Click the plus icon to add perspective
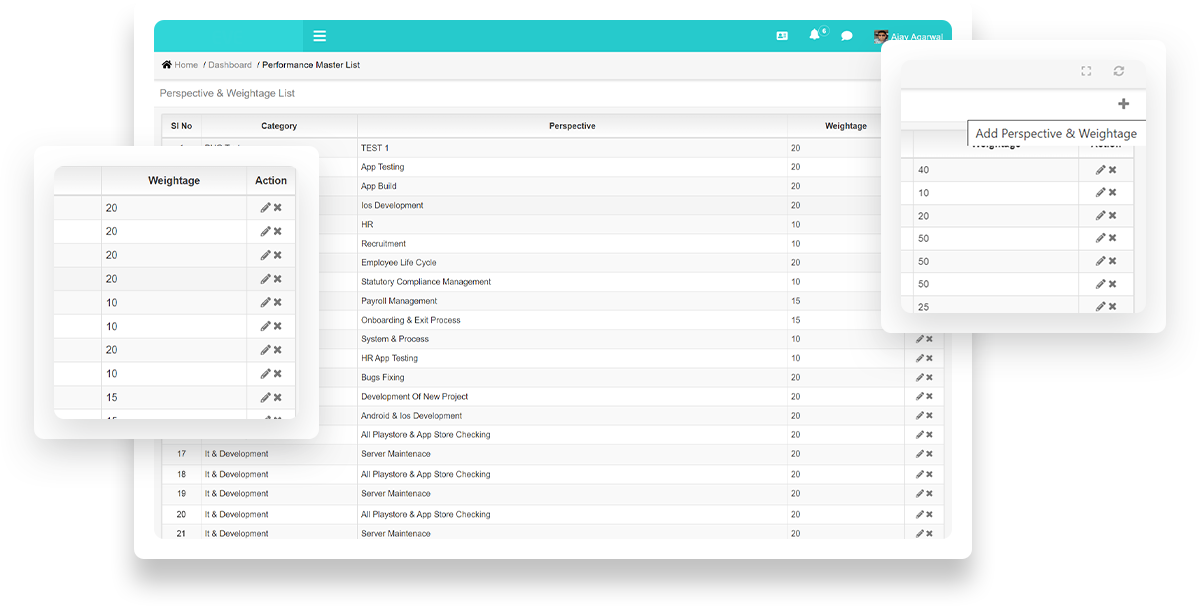Screen dimensions: 1200x606 coord(1123,104)
